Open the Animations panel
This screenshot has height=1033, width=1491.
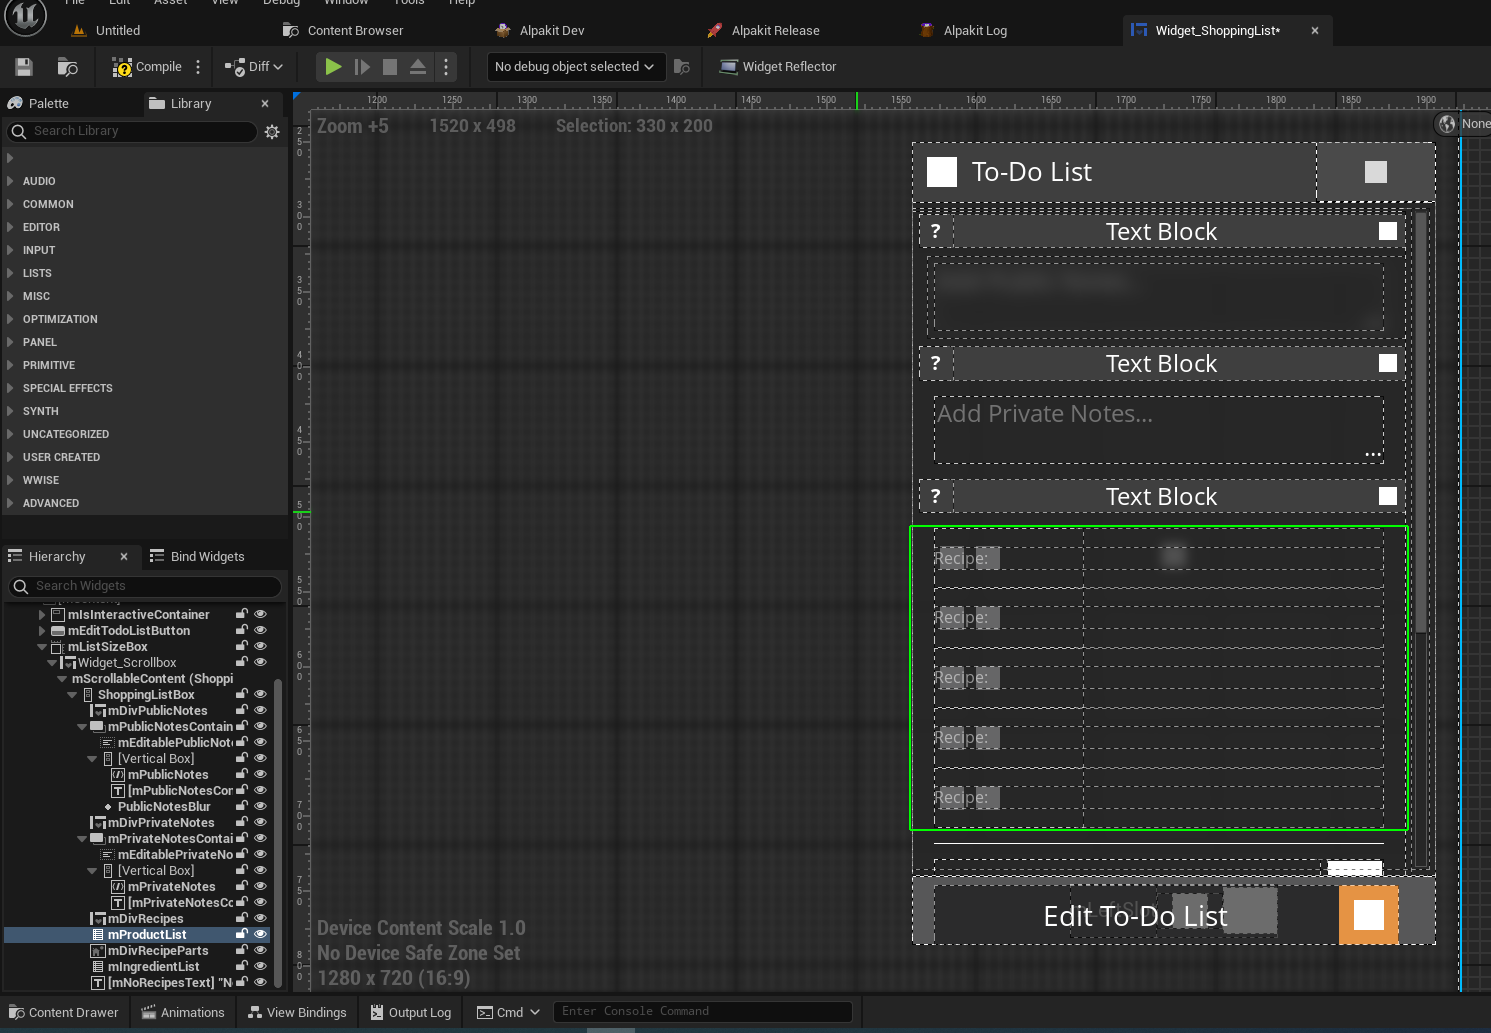(x=183, y=1012)
